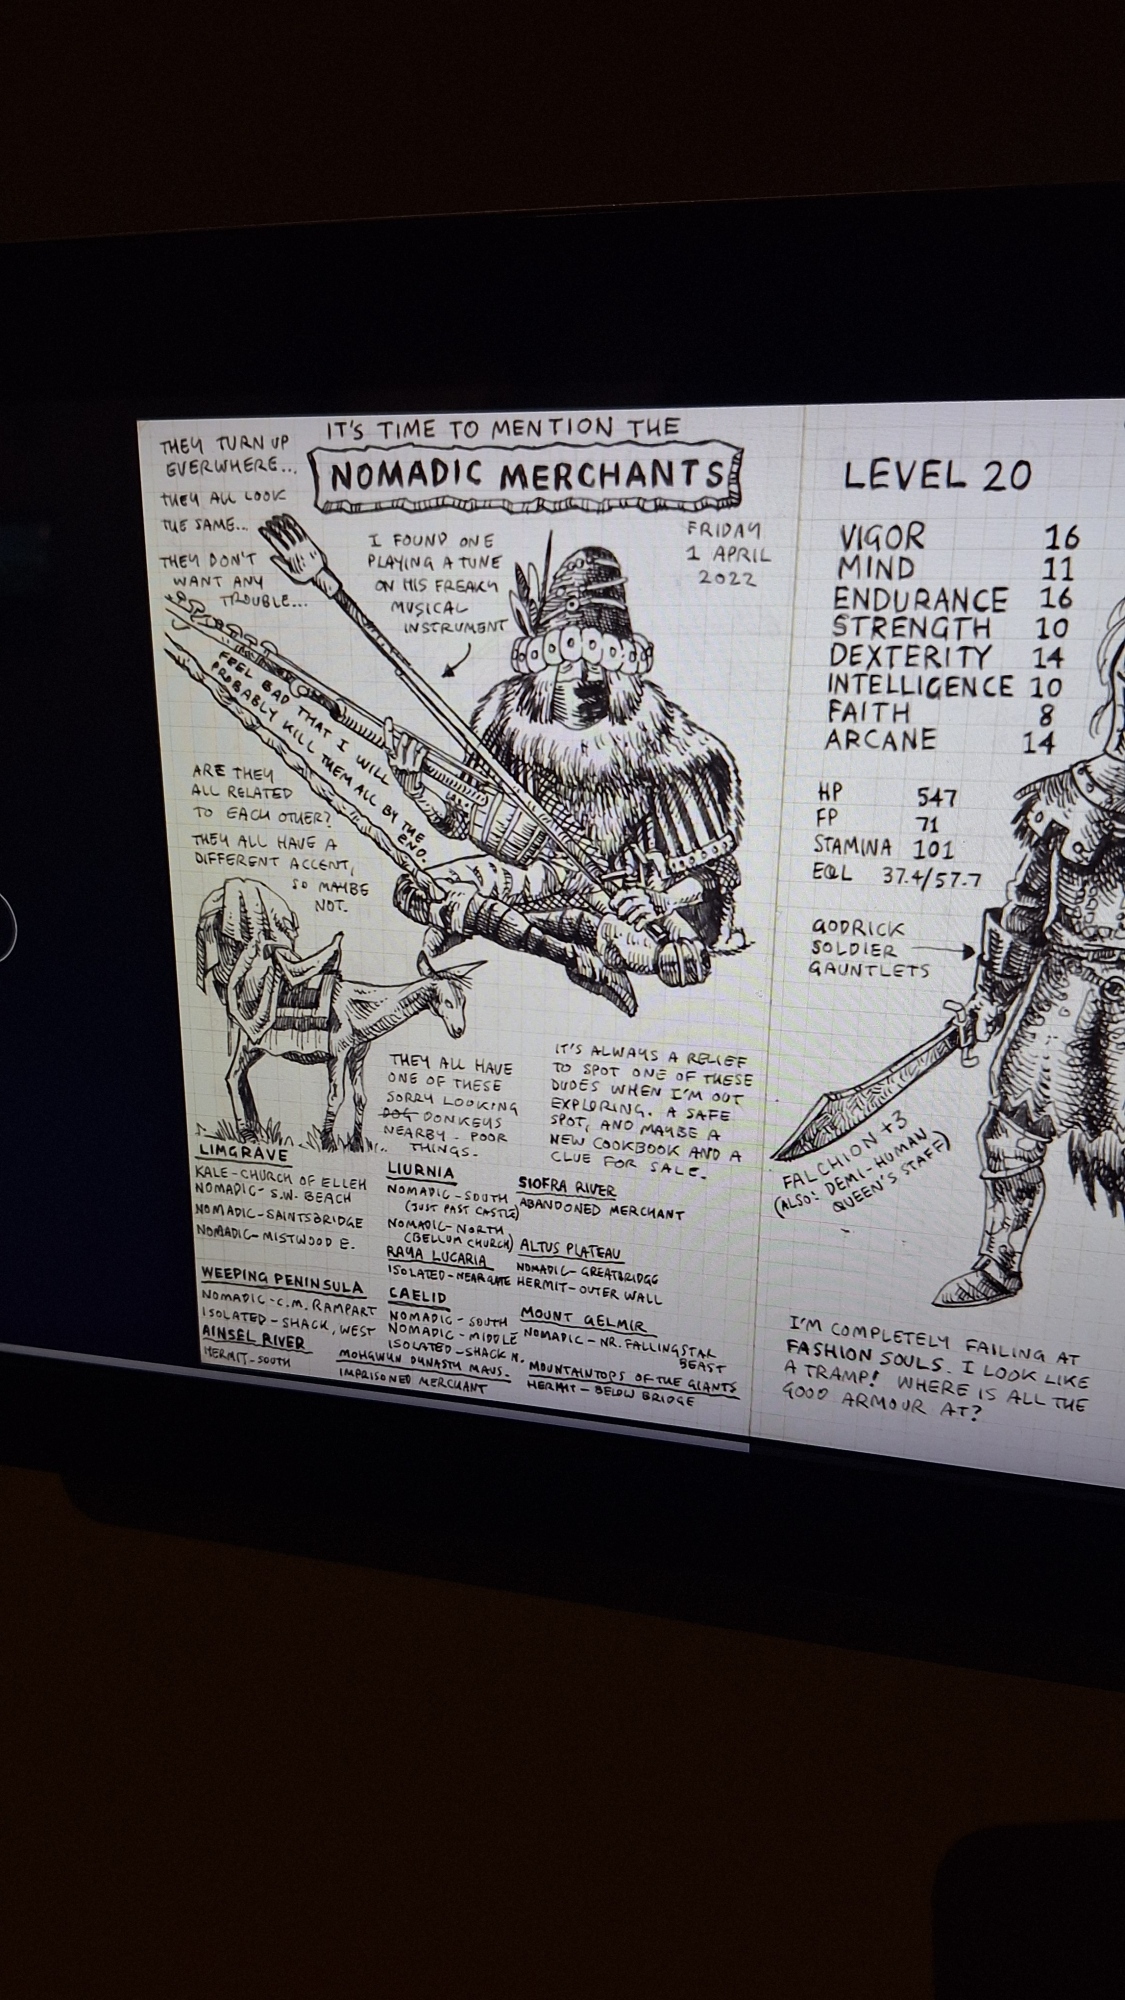Viewport: 1125px width, 2000px height.
Task: Select the Liurnia location heading
Action: point(421,1172)
